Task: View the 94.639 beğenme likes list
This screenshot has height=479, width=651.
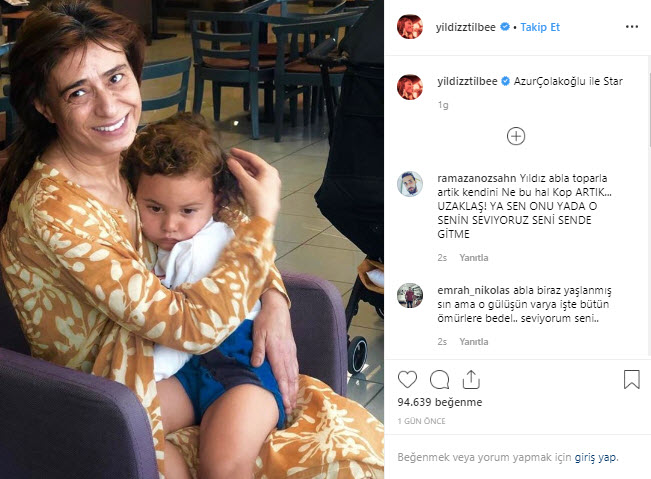Action: (x=440, y=402)
